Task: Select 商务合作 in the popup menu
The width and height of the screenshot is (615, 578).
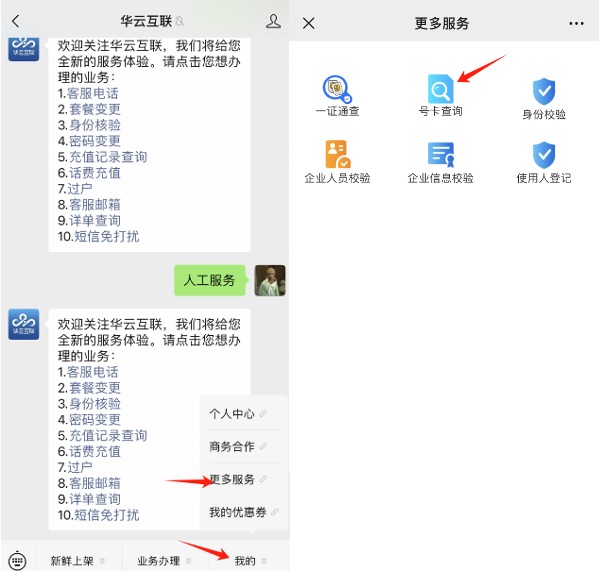Action: 240,446
